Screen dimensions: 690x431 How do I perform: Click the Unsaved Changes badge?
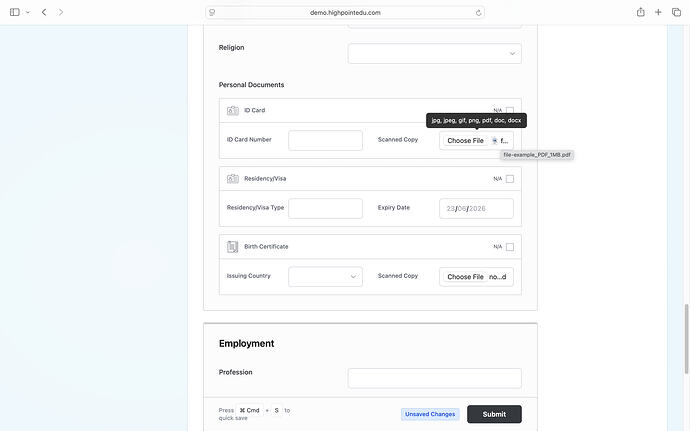[x=430, y=414]
